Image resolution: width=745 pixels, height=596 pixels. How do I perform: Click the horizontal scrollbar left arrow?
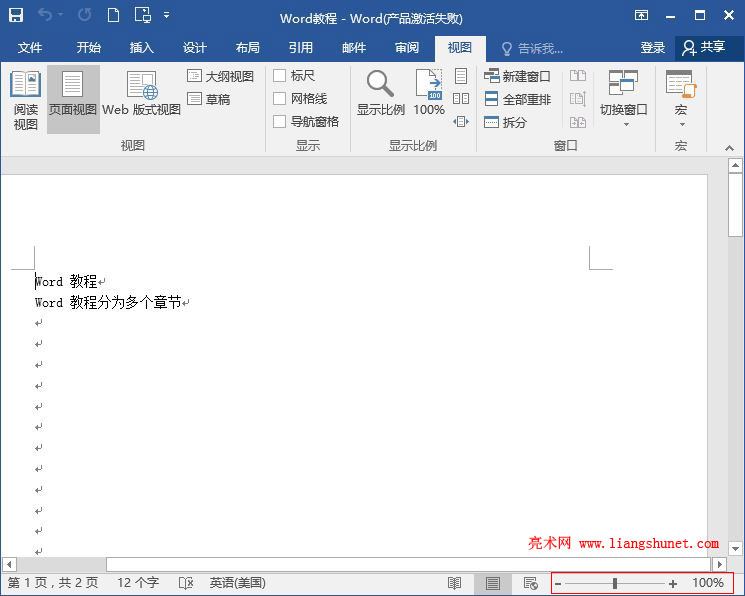(x=9, y=565)
